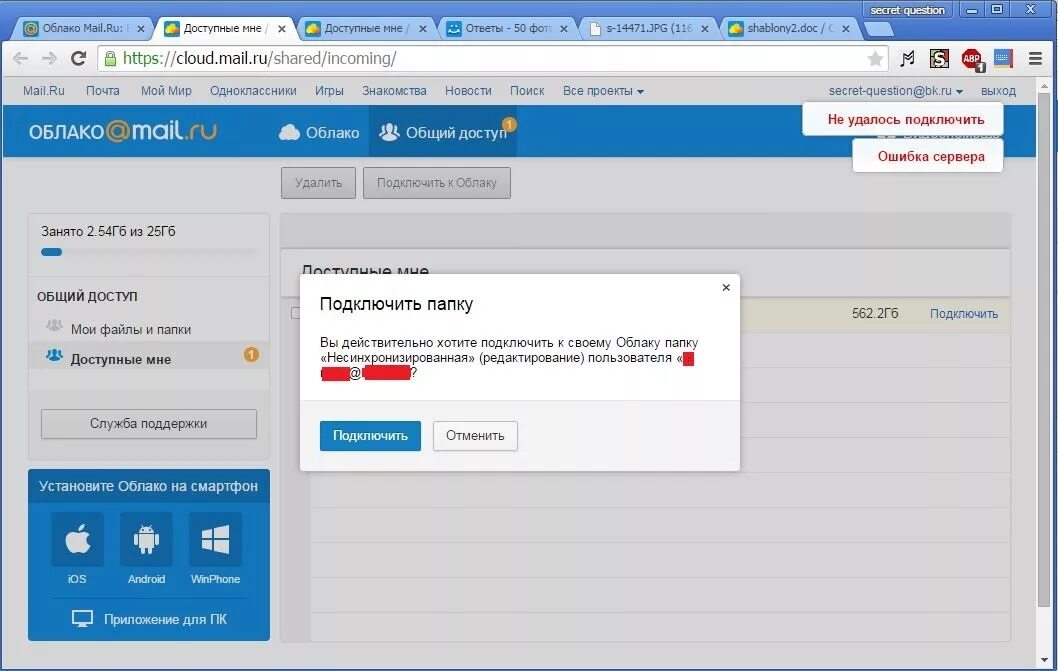The image size is (1058, 671).
Task: Open the Новости link
Action: 468,91
